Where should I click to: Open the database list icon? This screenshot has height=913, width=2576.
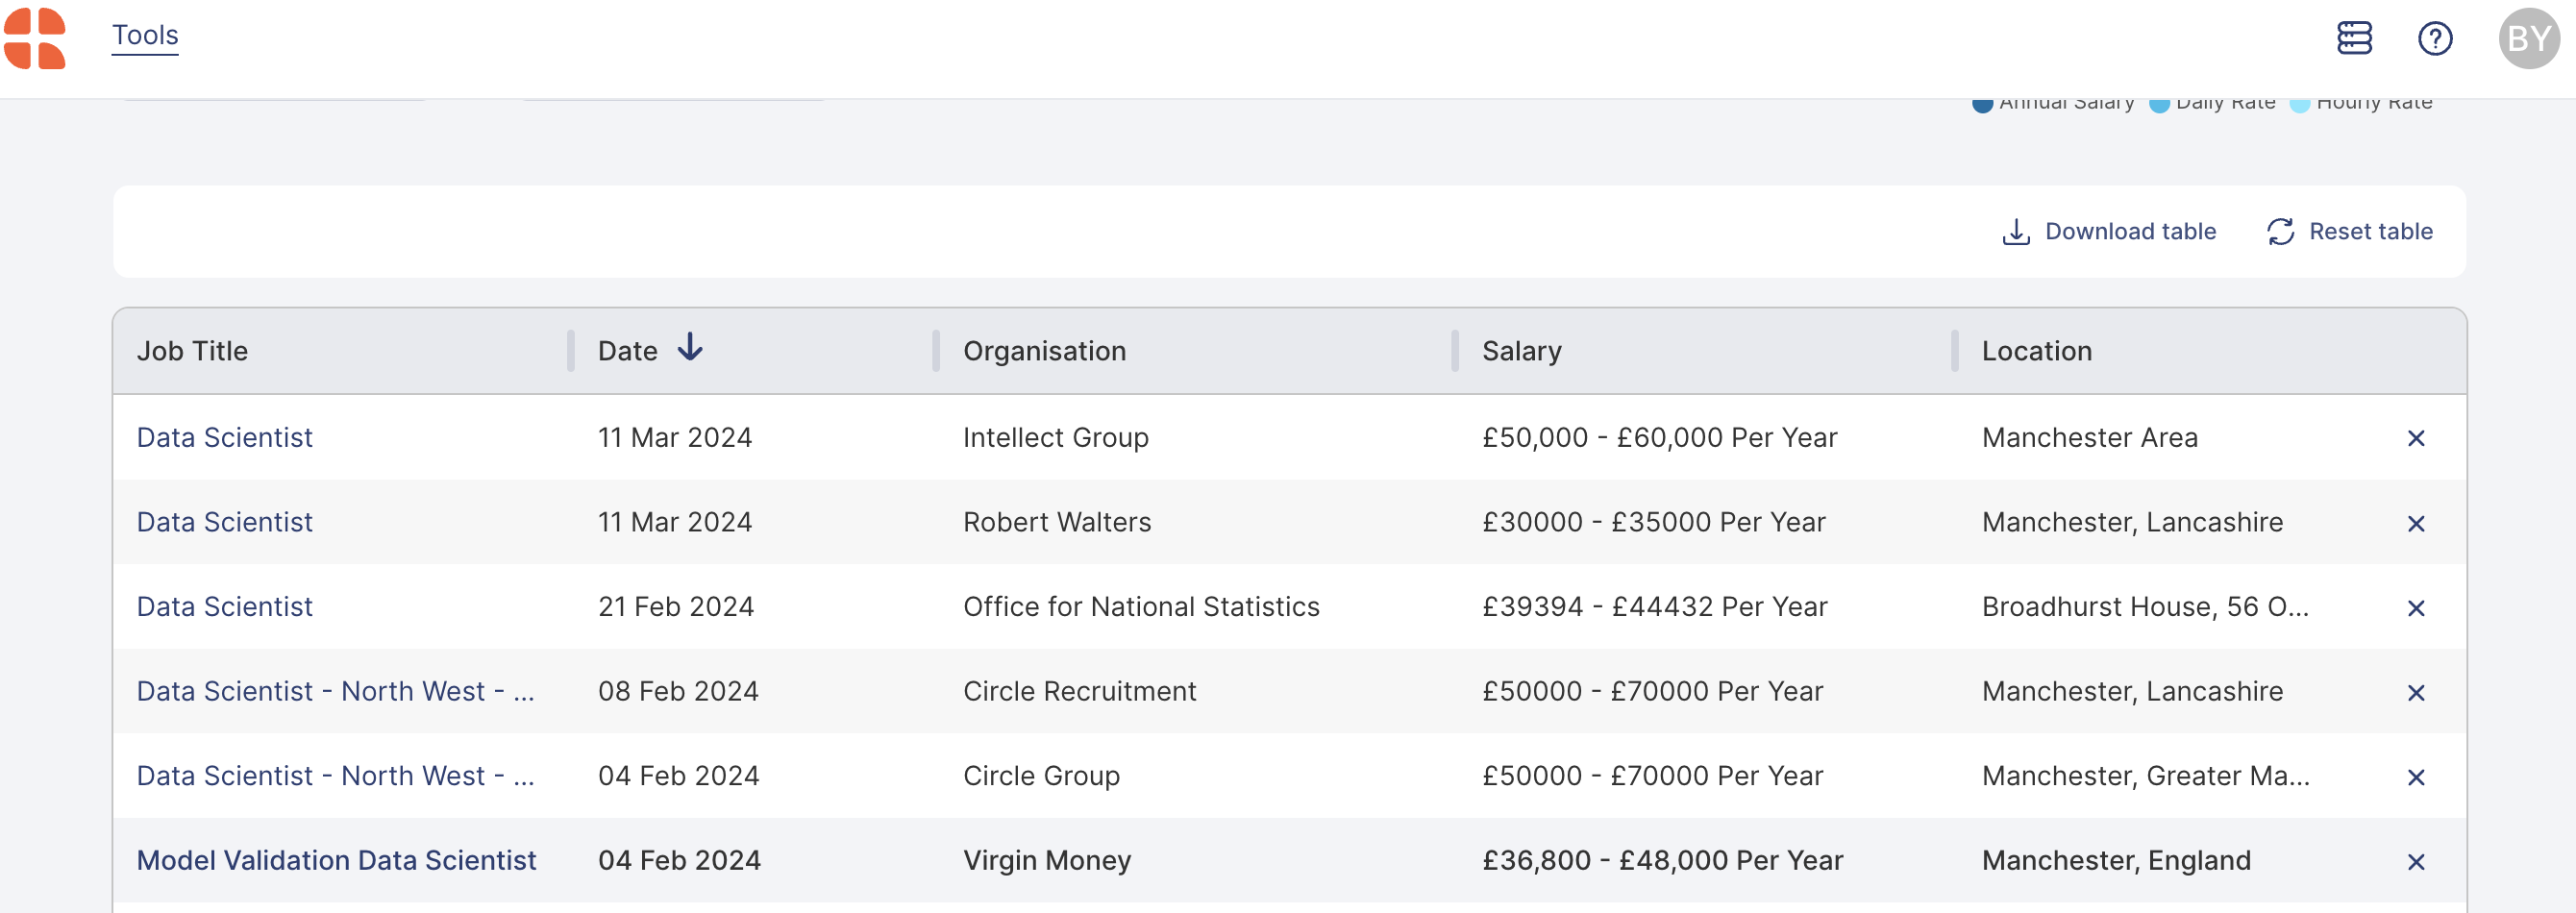click(2354, 38)
